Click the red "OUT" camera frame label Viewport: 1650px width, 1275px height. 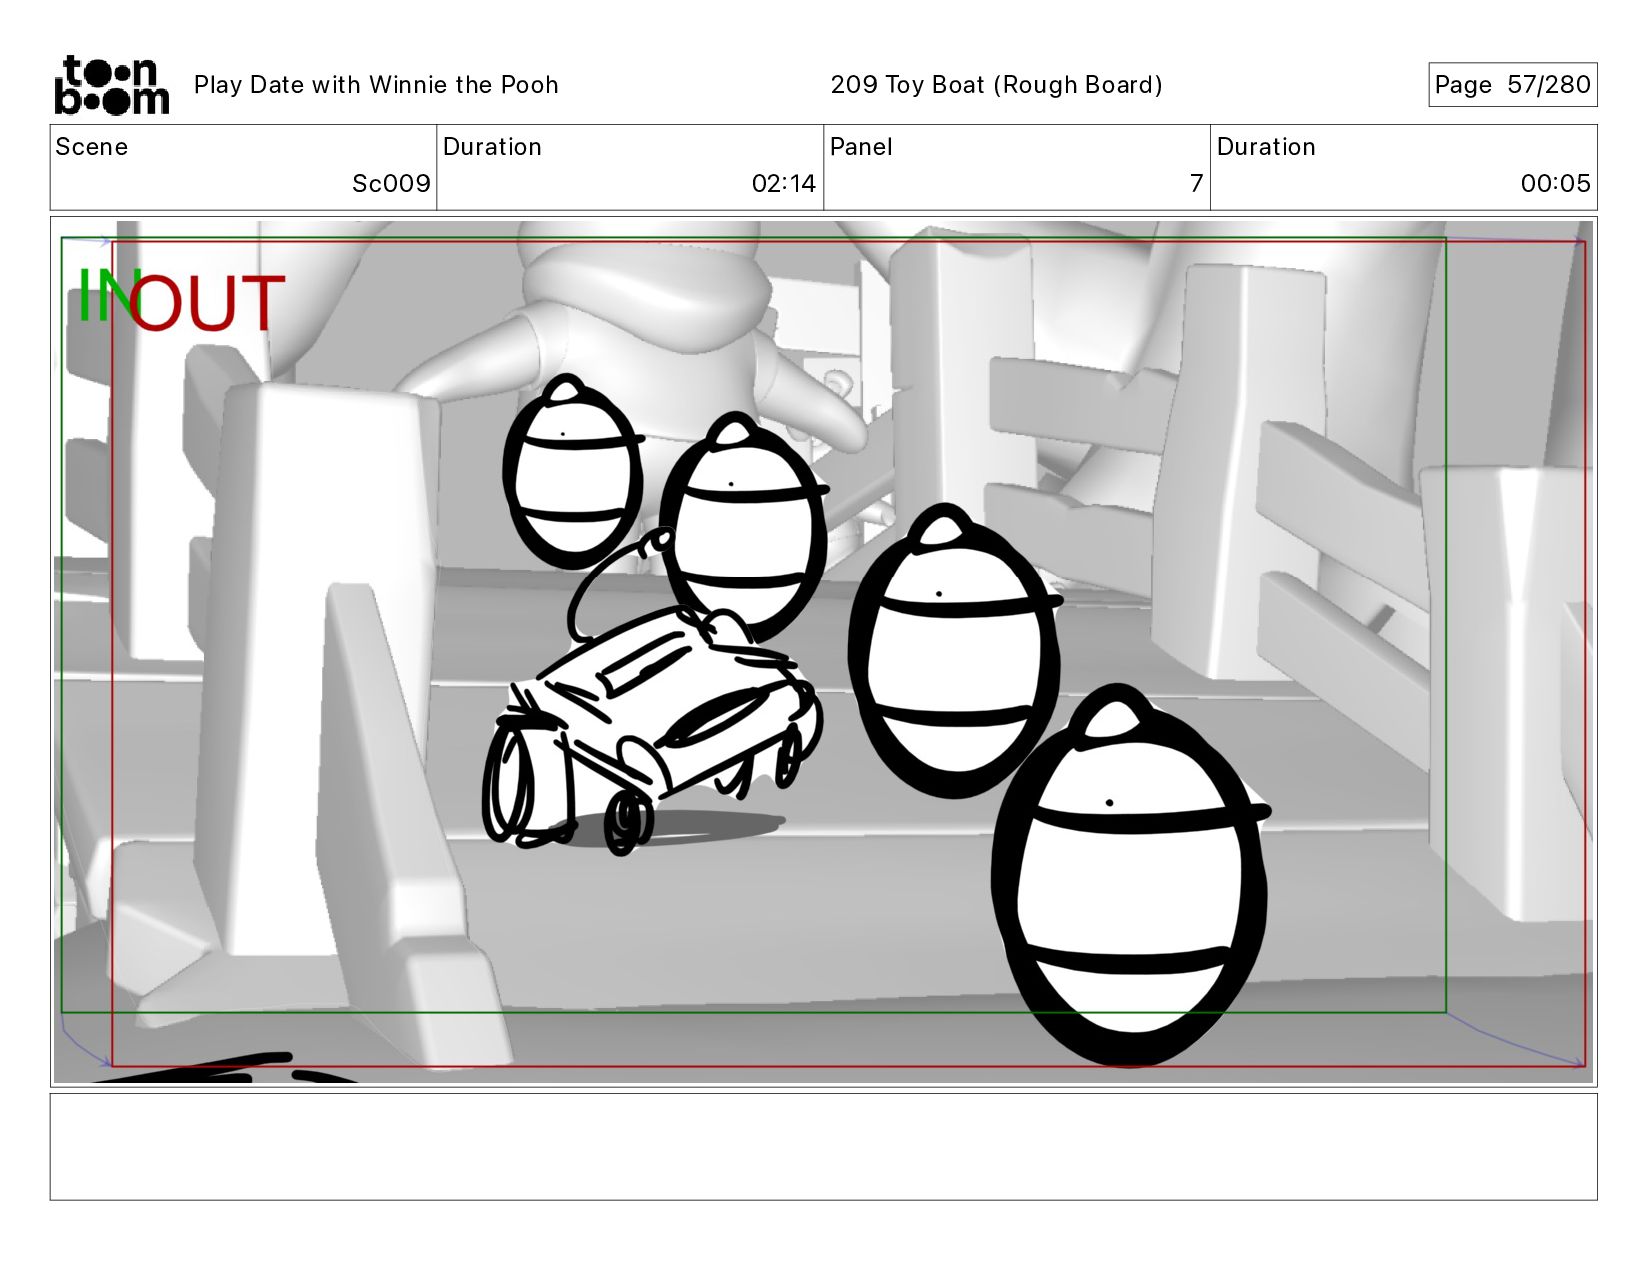207,303
